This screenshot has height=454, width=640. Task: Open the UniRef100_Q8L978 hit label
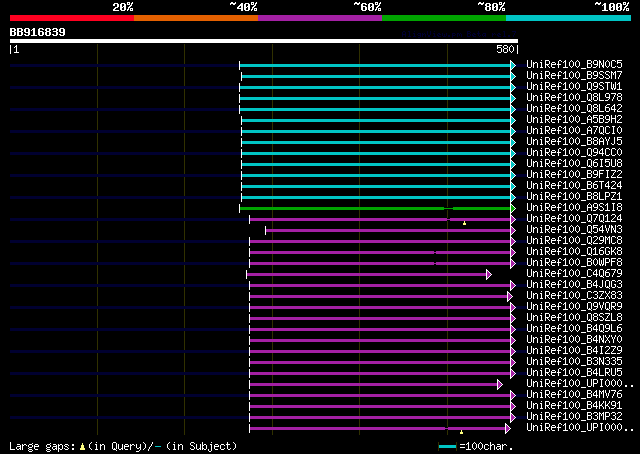(x=574, y=98)
